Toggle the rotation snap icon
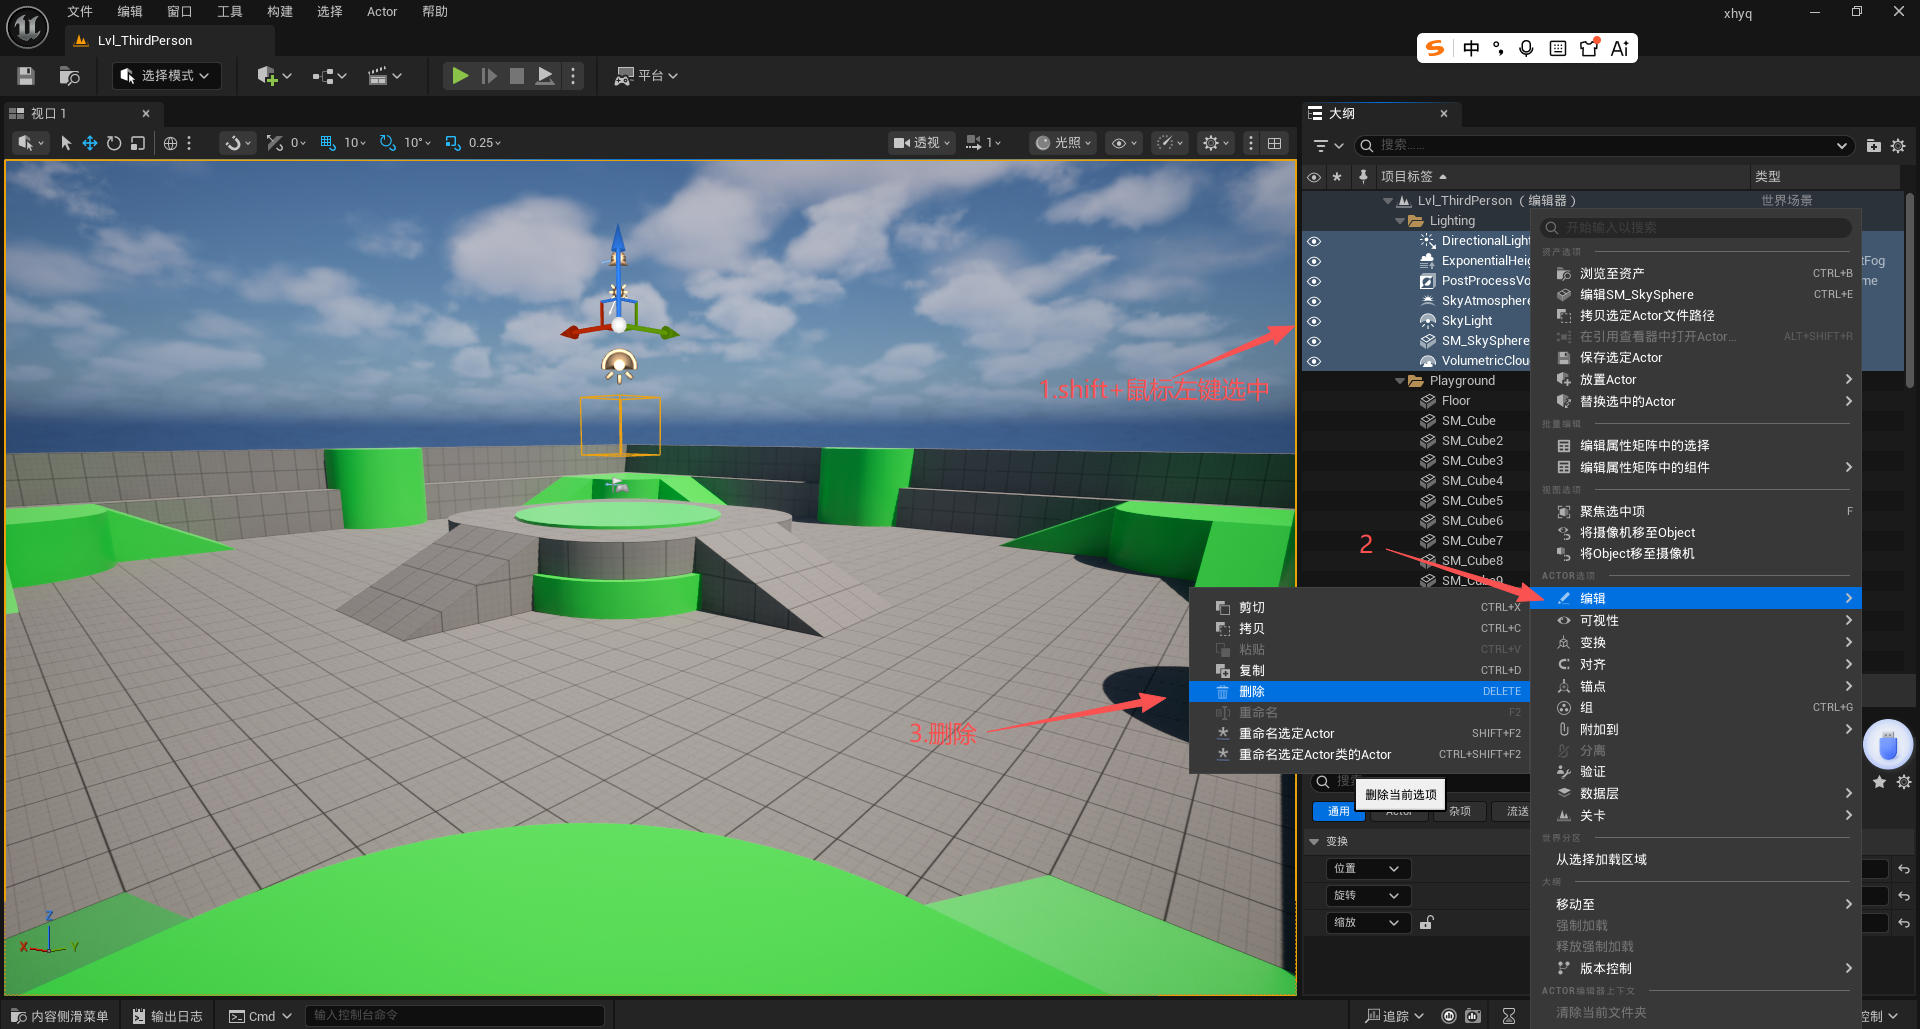Screen dimensions: 1920x1029 click(388, 143)
